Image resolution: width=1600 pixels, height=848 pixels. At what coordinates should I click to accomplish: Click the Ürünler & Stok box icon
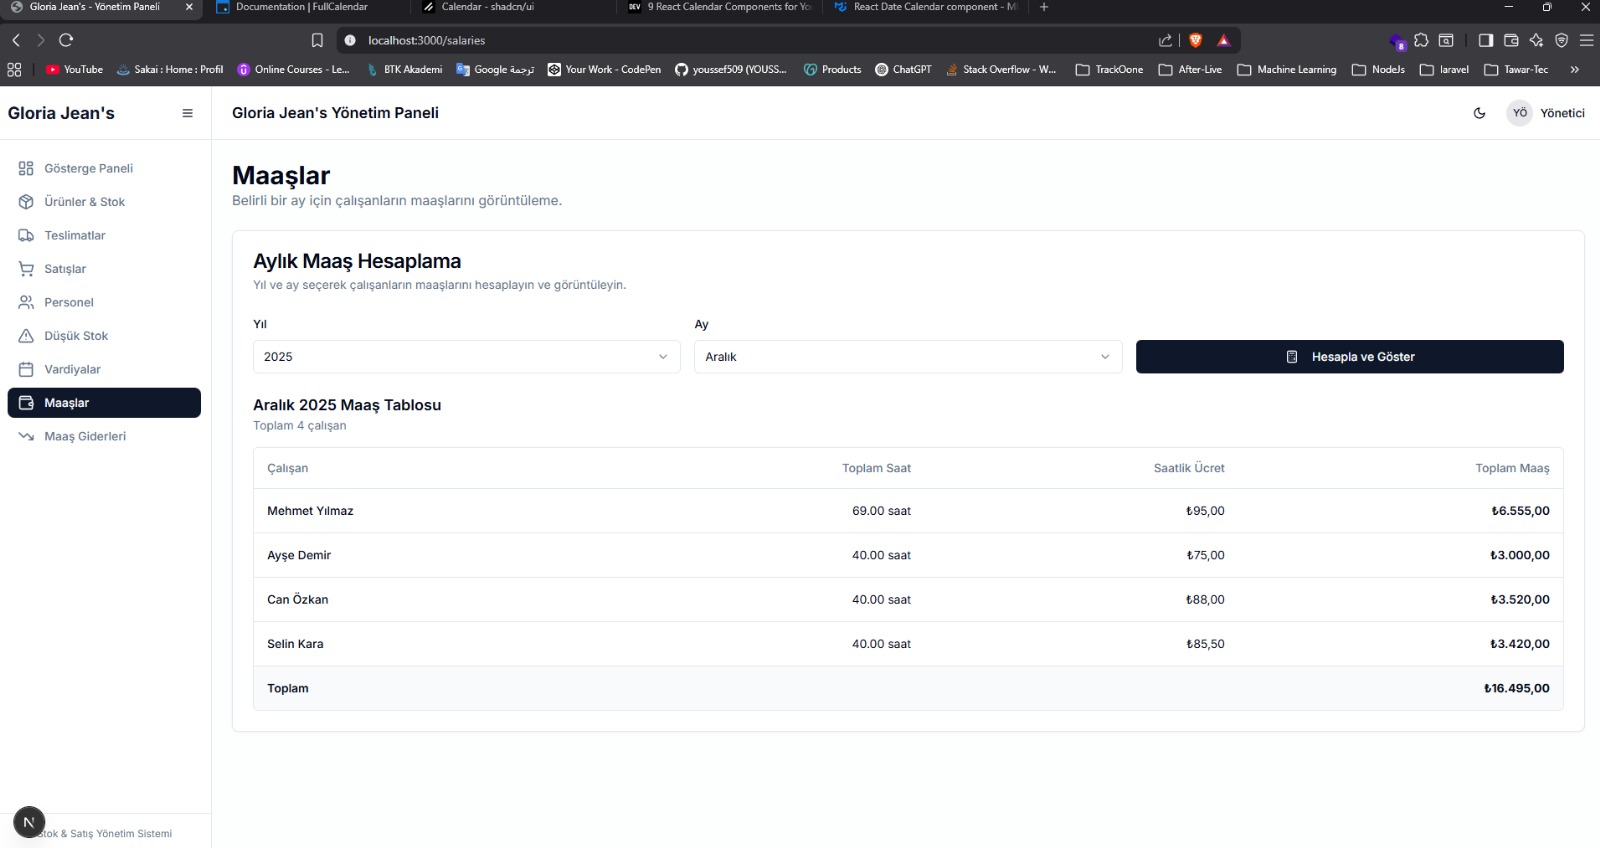26,202
